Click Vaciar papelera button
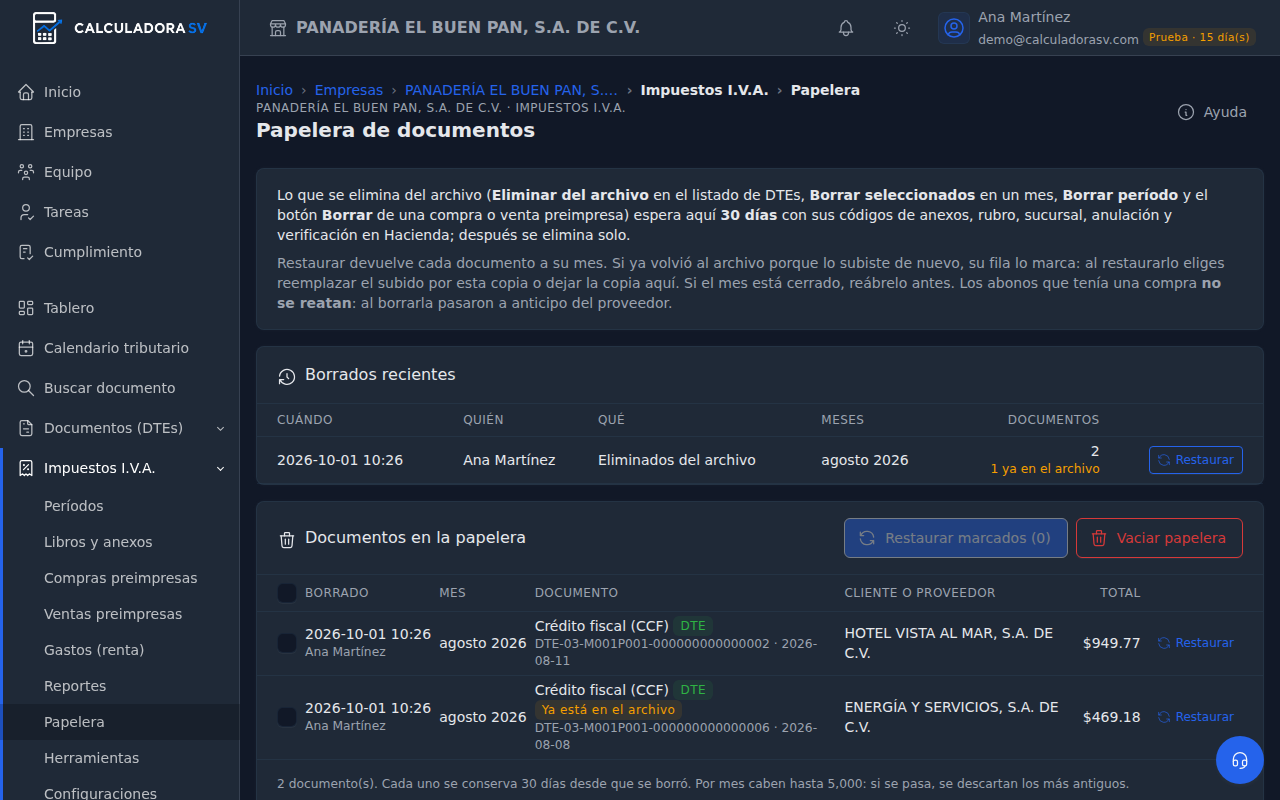Viewport: 1280px width, 800px height. (x=1159, y=538)
